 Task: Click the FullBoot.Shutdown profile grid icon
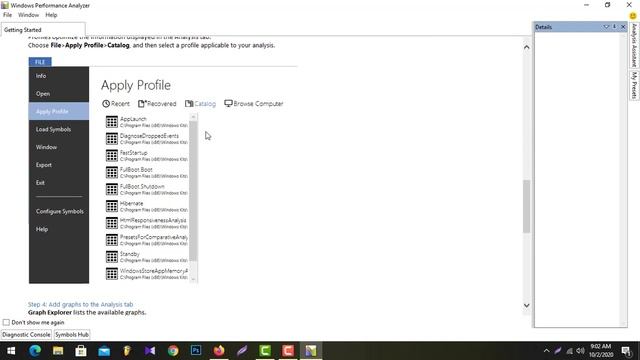coord(112,189)
